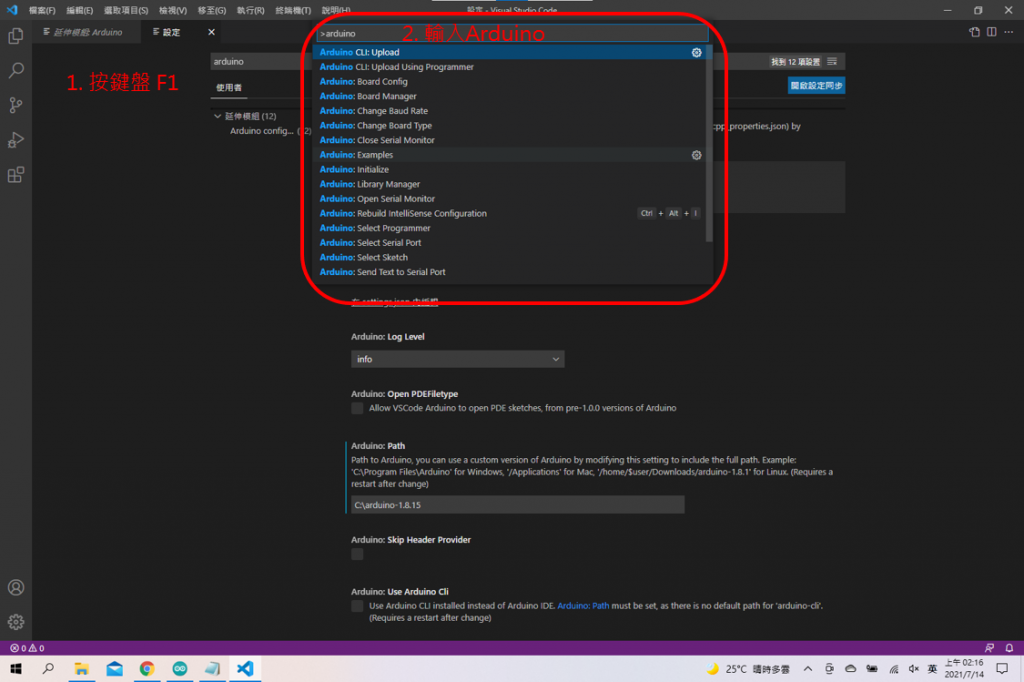Open the Search view in the activity bar
Viewport: 1024px width, 682px height.
coord(16,70)
